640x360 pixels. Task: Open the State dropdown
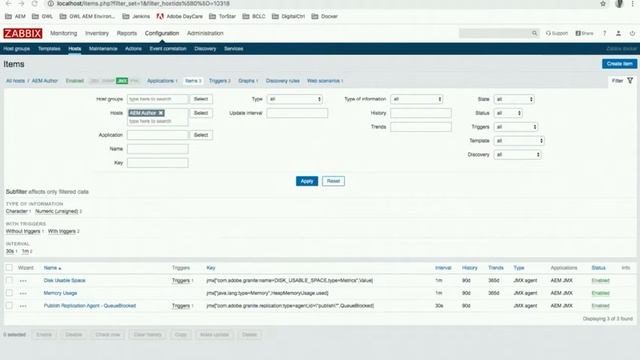(514, 99)
